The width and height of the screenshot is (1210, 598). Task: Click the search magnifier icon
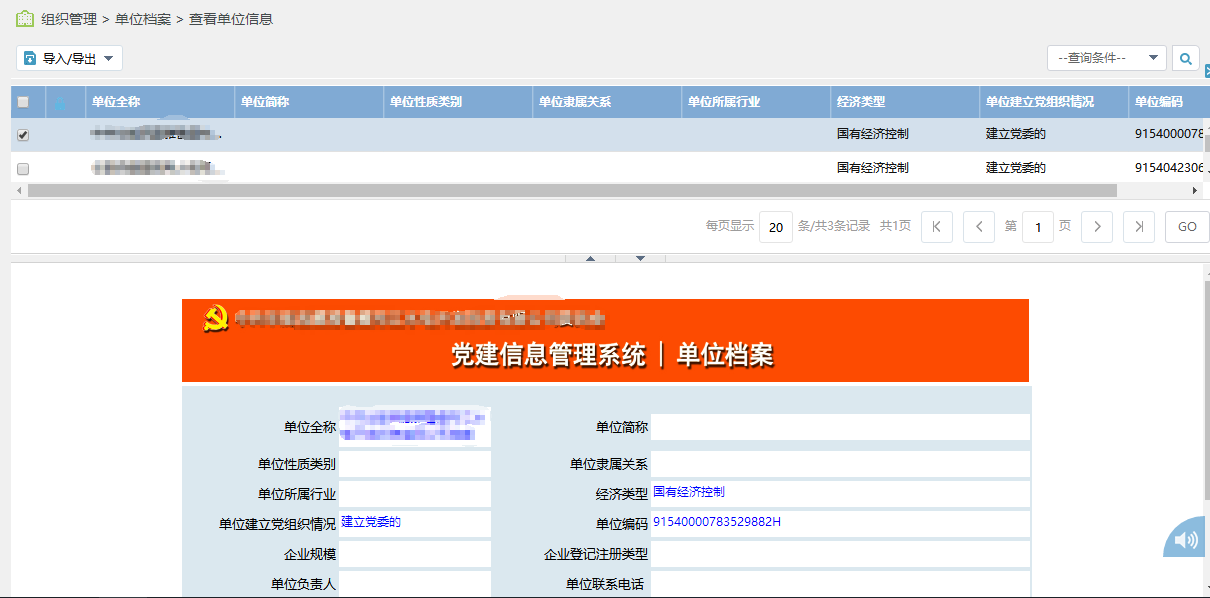pyautogui.click(x=1185, y=59)
